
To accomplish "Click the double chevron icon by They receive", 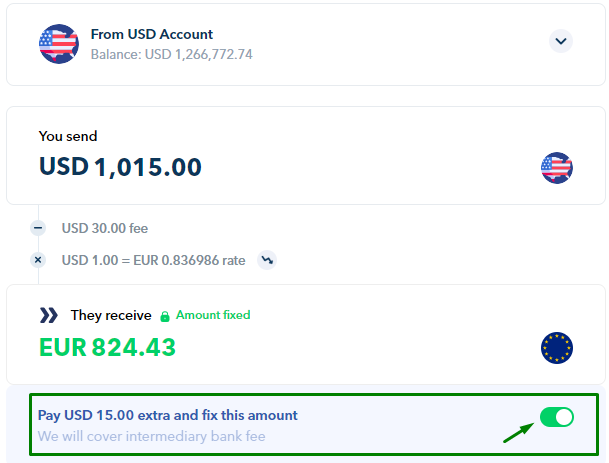I will coord(48,315).
